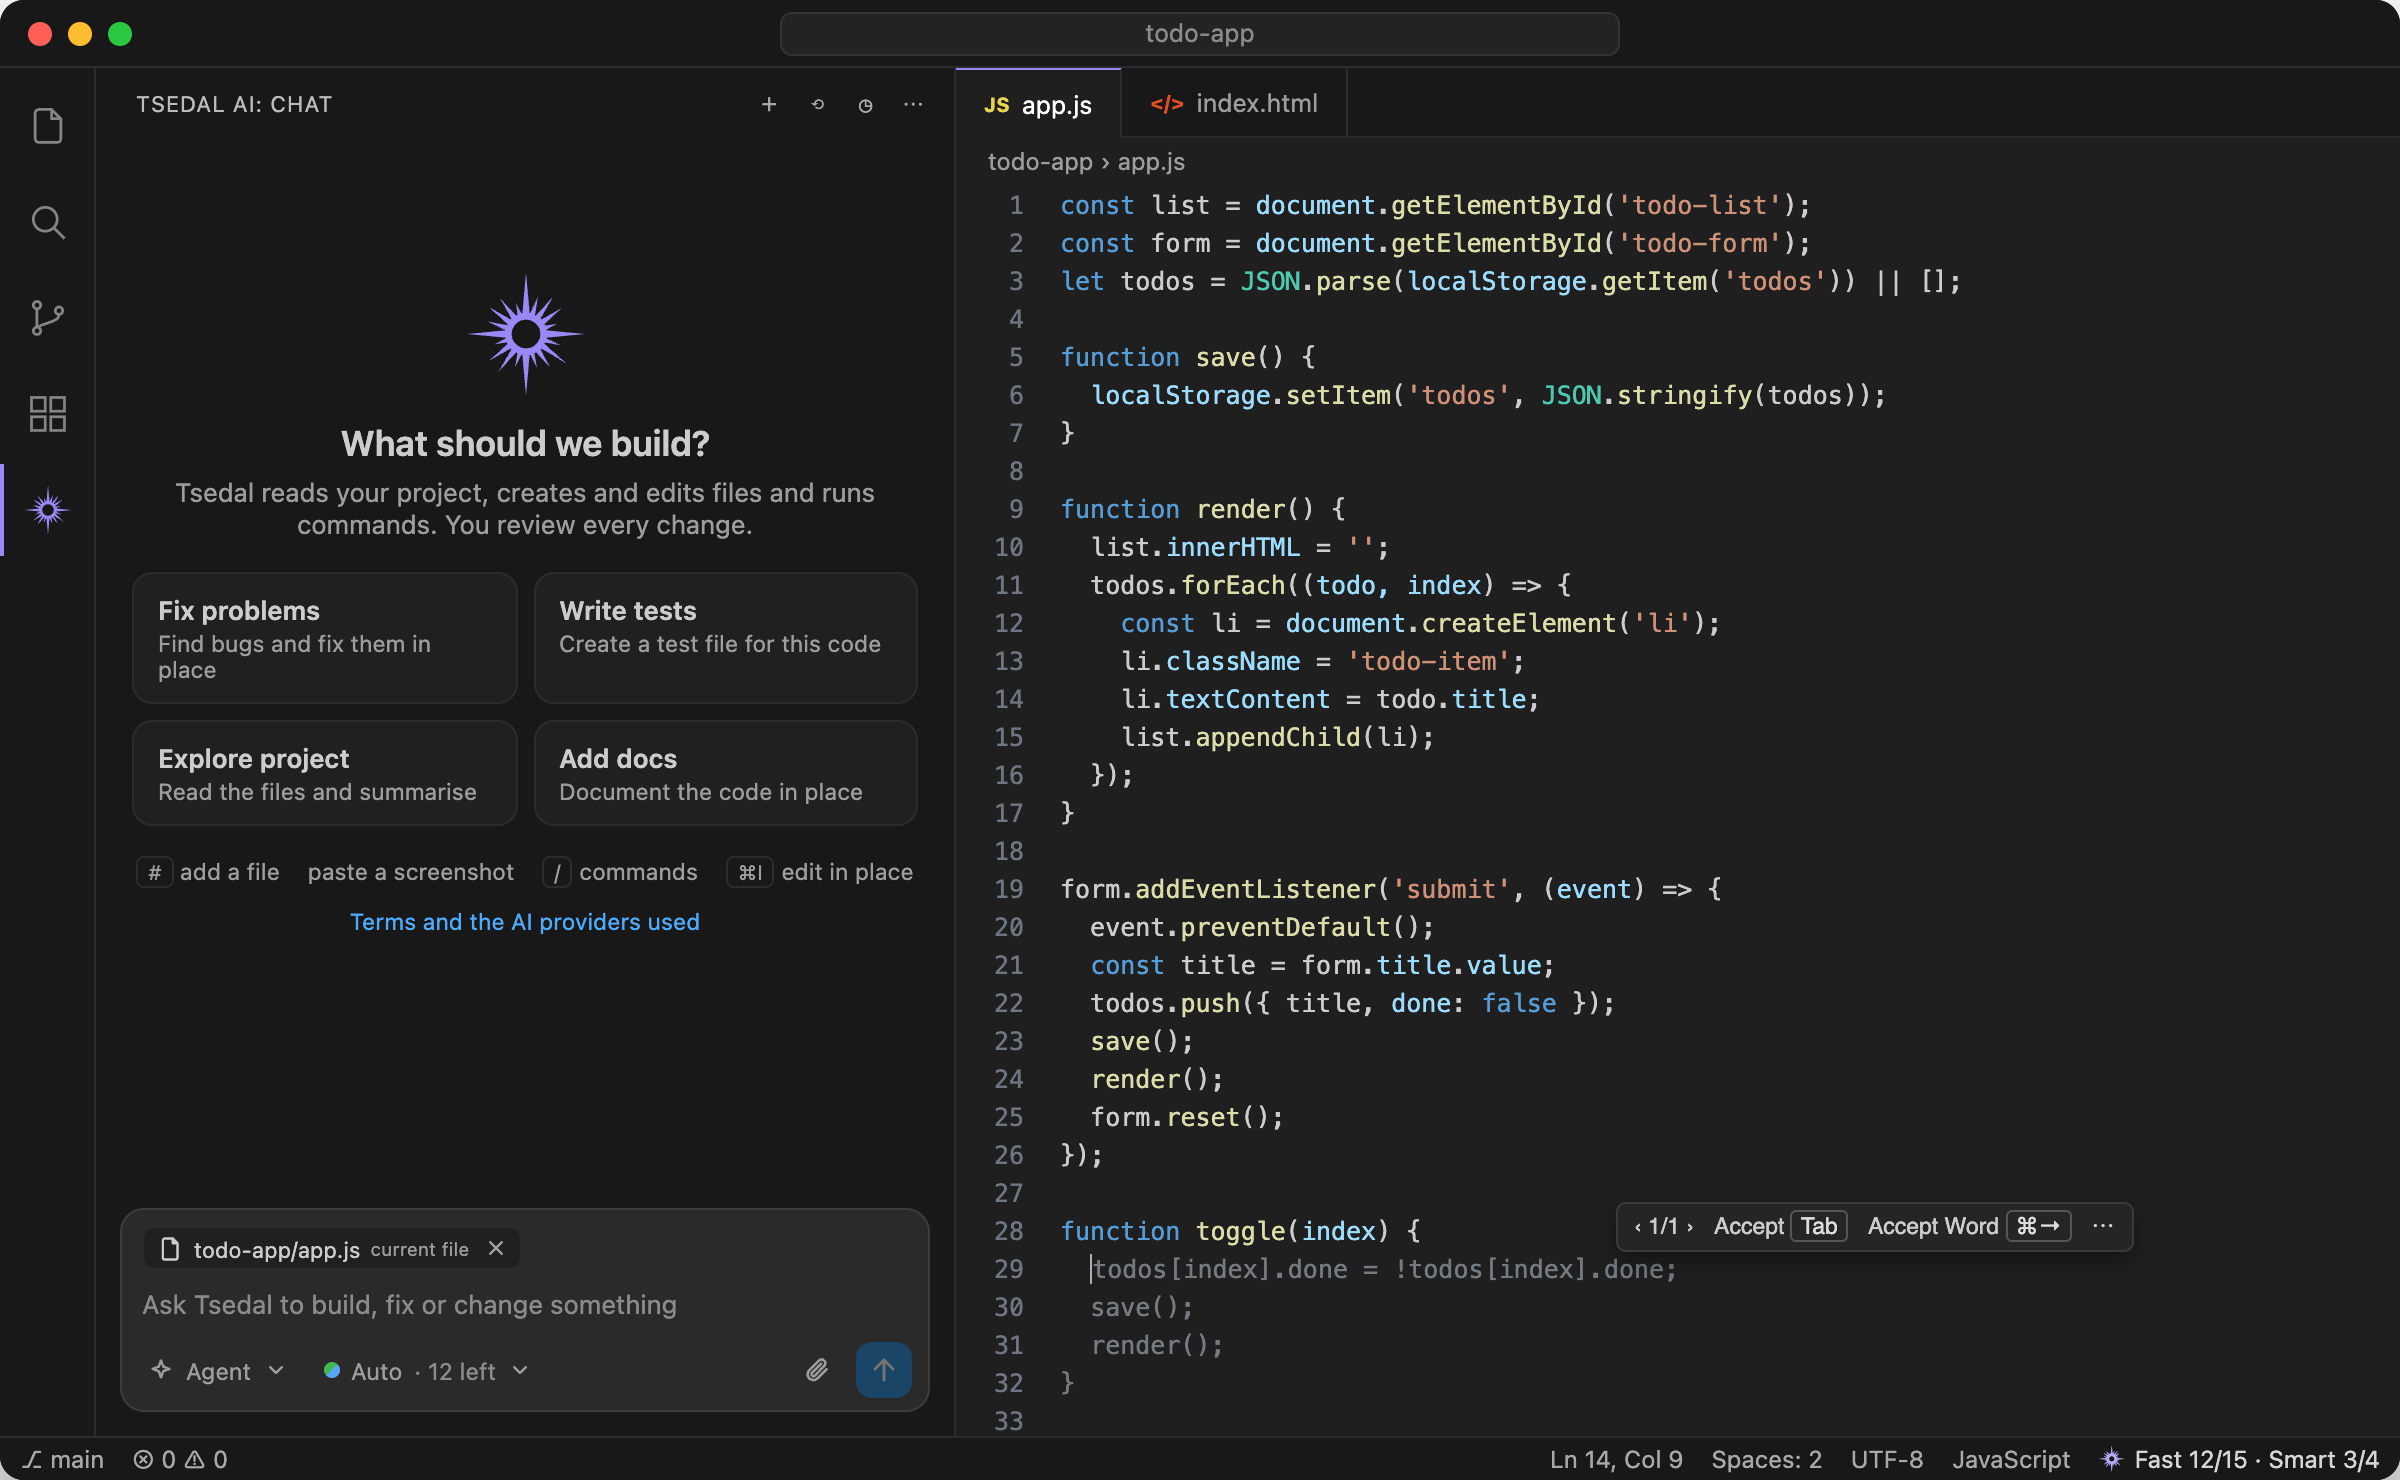Click the 'edit in place' hint
This screenshot has height=1480, width=2400.
point(820,872)
